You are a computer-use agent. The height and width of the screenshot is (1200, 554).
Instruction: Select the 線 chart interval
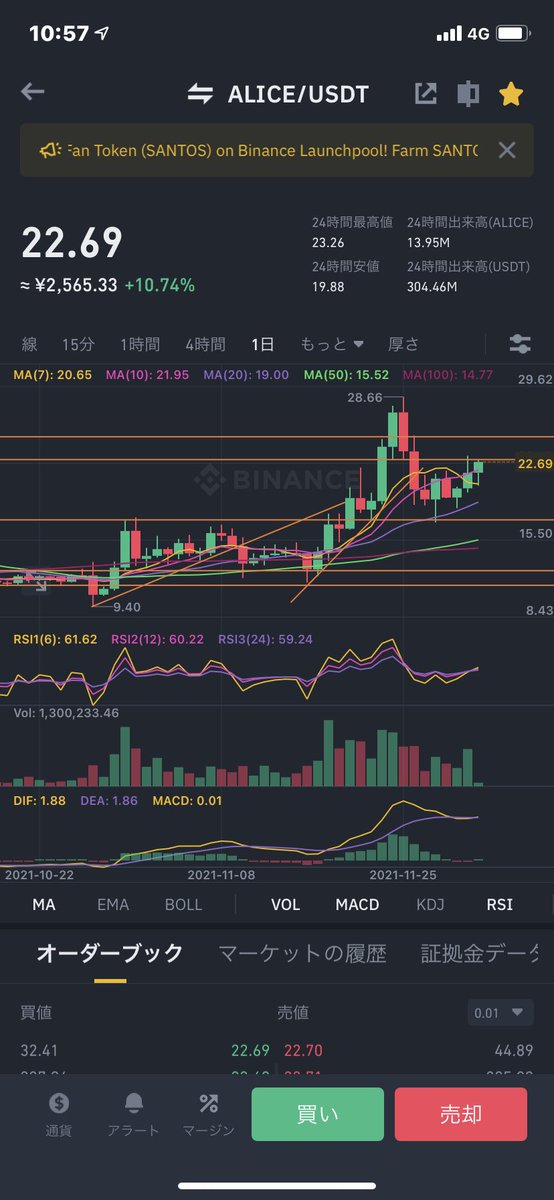coord(30,344)
